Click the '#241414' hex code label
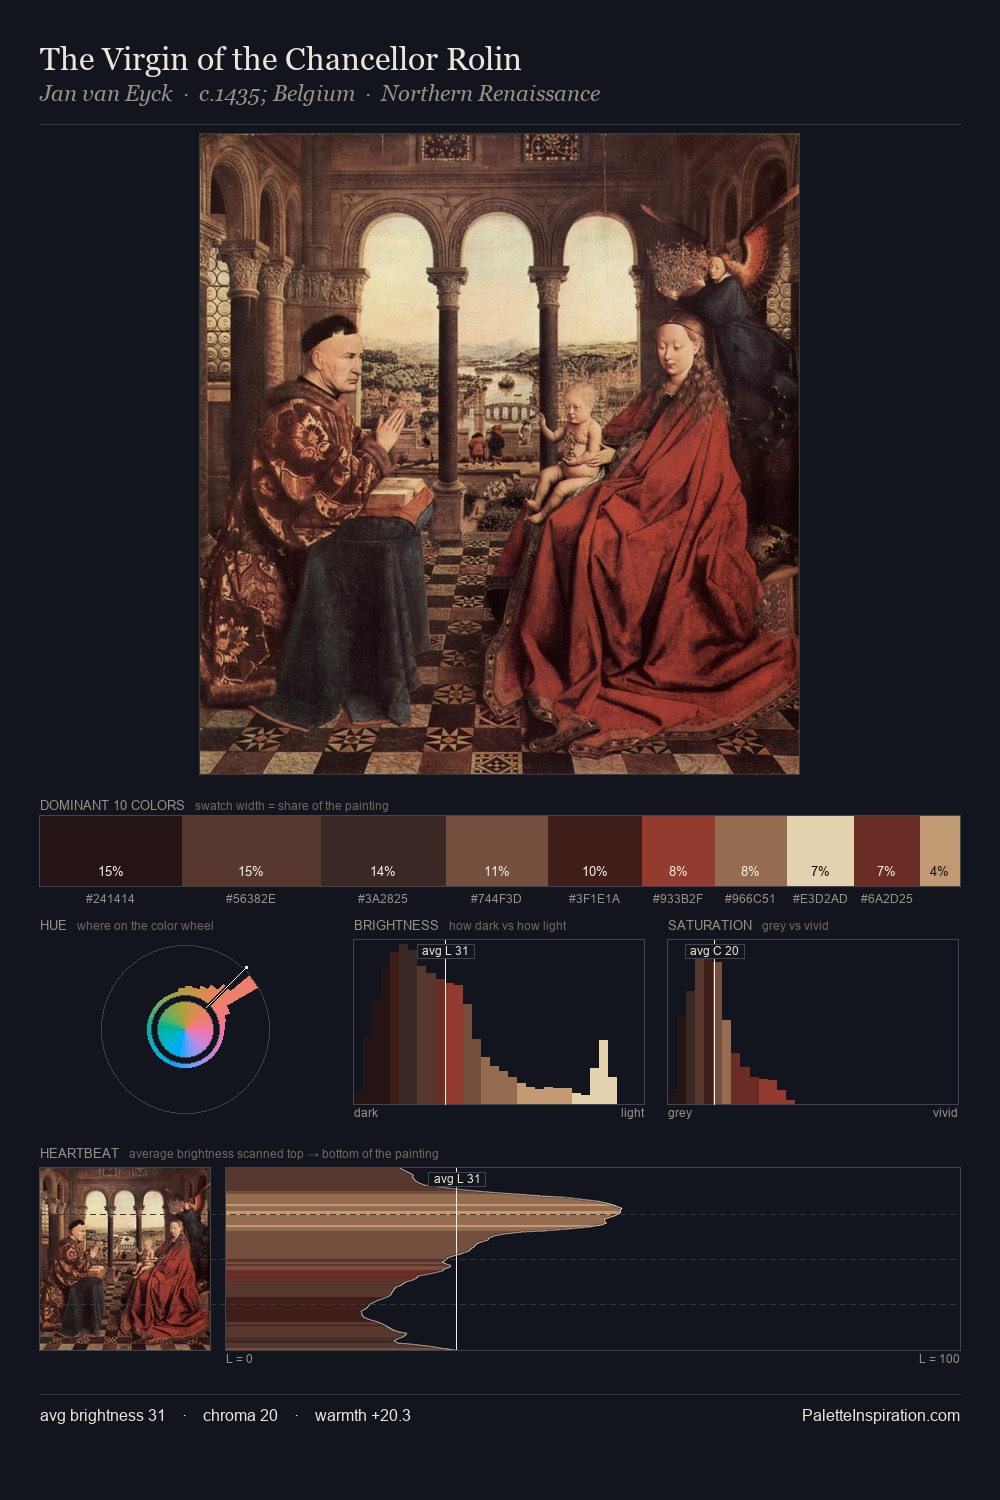Image resolution: width=1000 pixels, height=1500 pixels. pyautogui.click(x=110, y=899)
